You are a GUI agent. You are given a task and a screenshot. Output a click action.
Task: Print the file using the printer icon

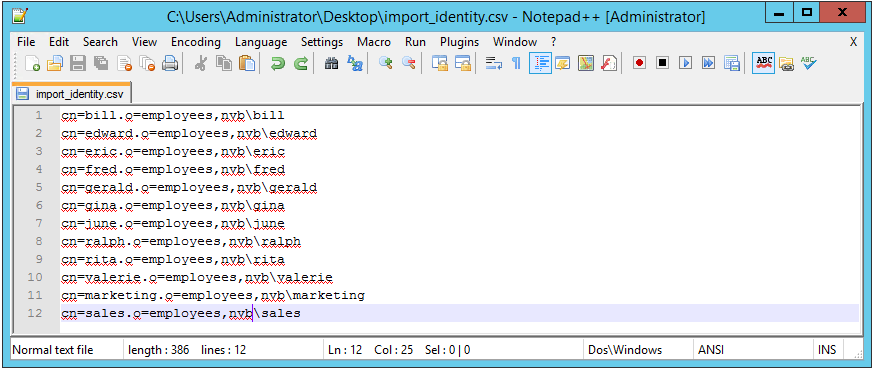tap(170, 63)
